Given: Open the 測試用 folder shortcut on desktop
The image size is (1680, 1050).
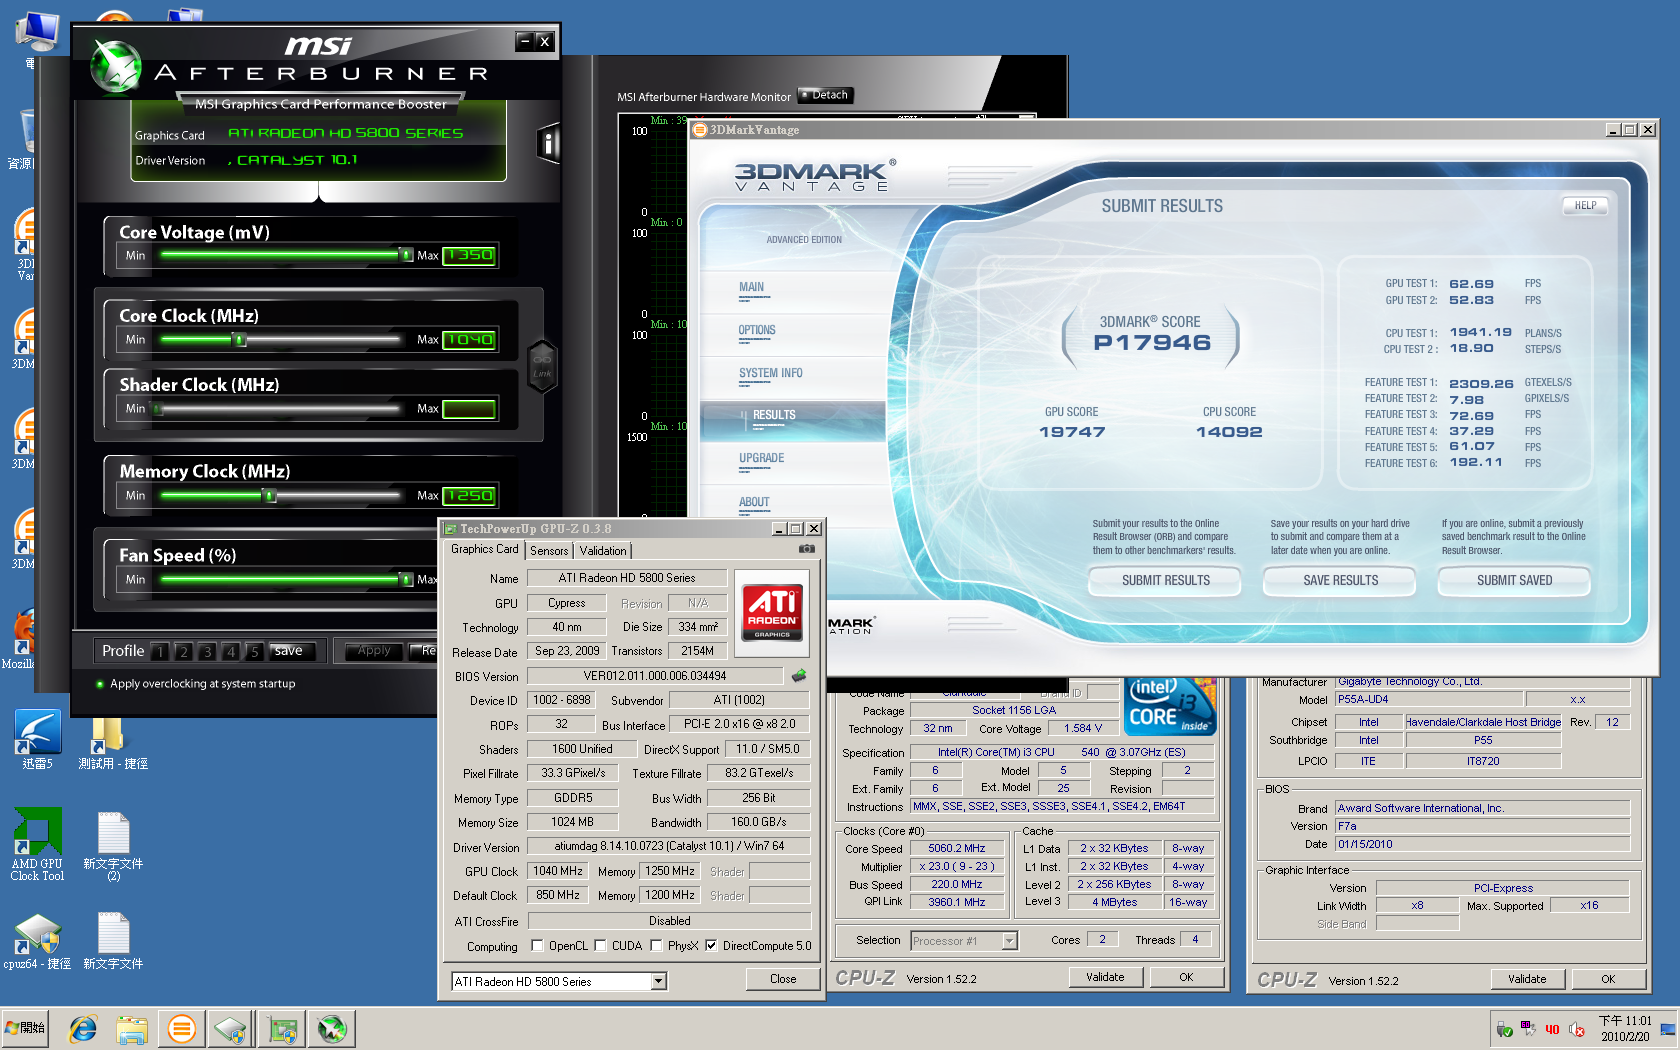Looking at the screenshot, I should click(x=113, y=743).
